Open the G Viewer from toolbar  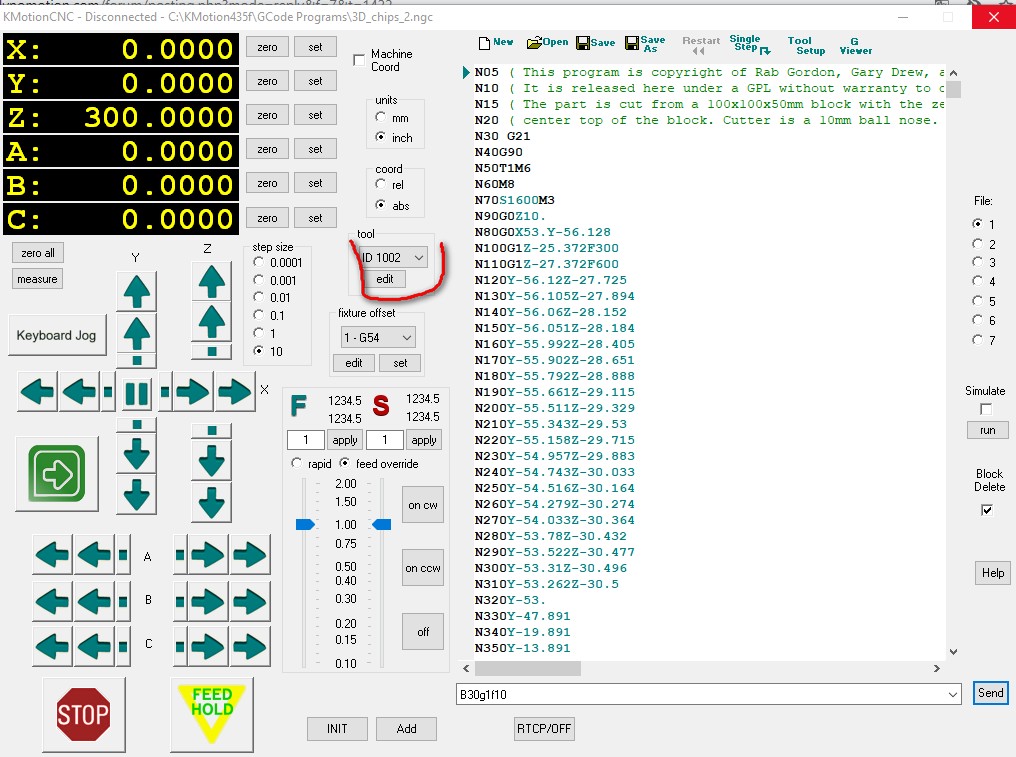tap(855, 45)
